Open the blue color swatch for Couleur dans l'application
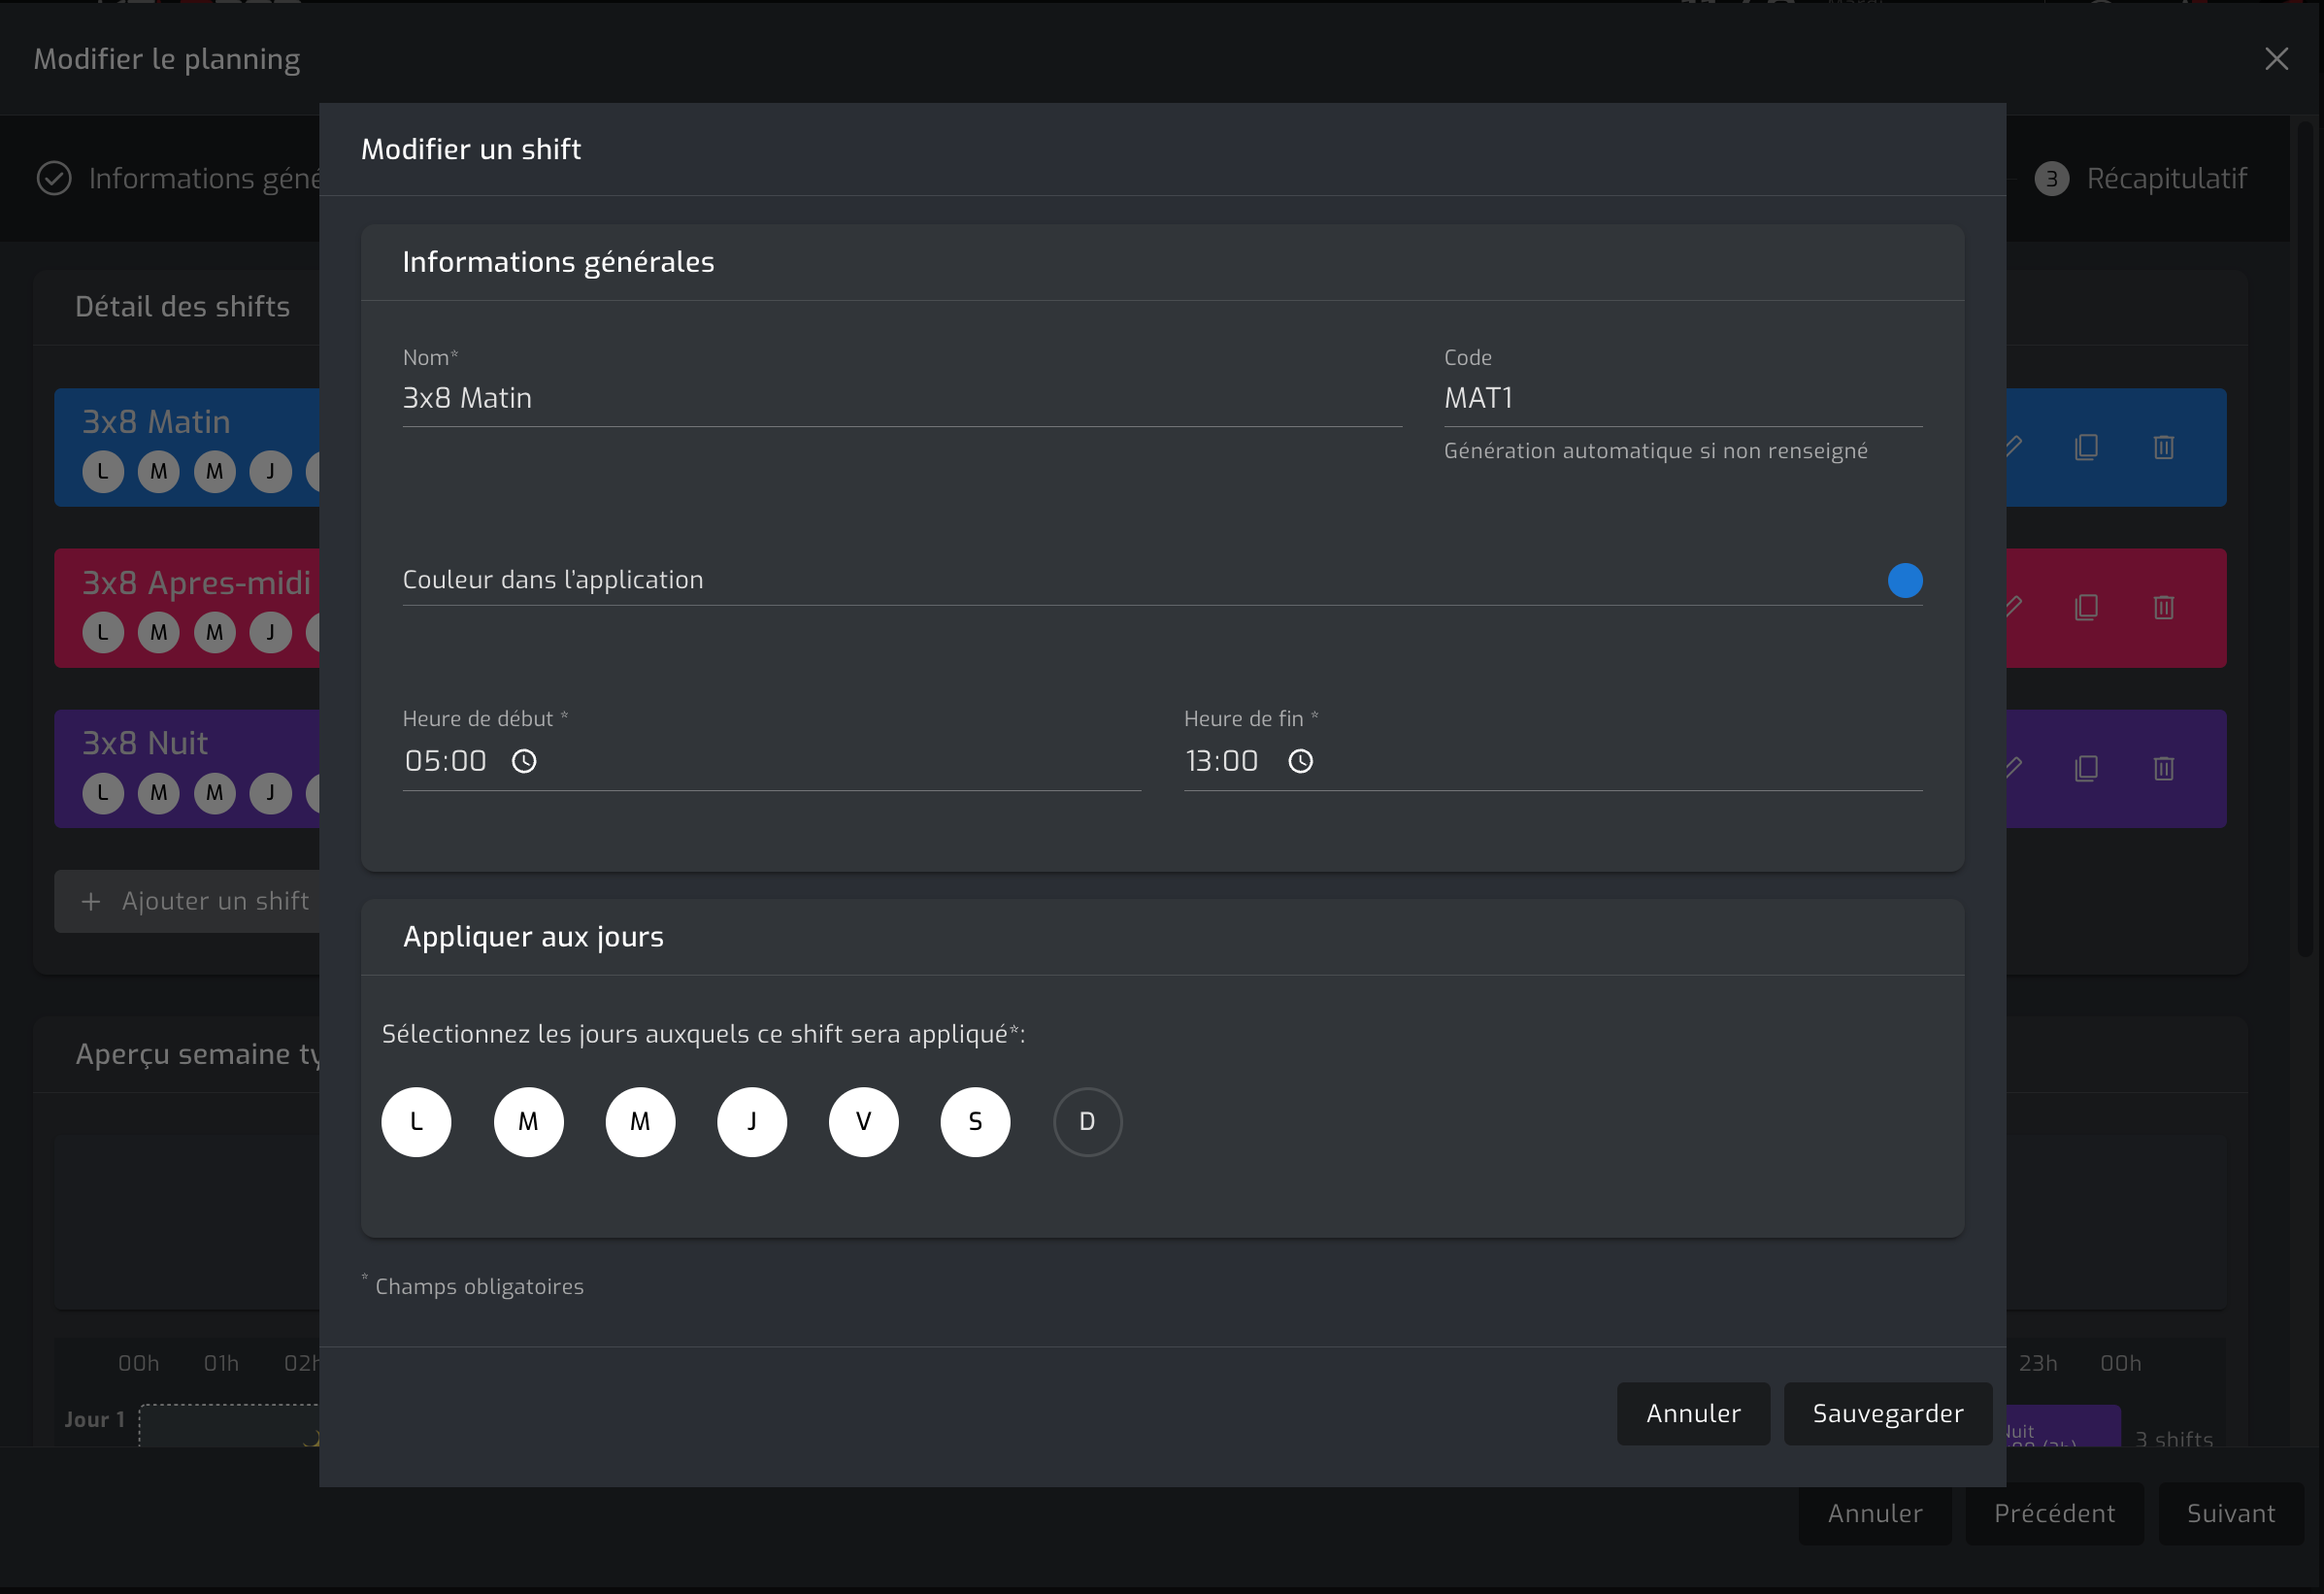 click(1904, 580)
